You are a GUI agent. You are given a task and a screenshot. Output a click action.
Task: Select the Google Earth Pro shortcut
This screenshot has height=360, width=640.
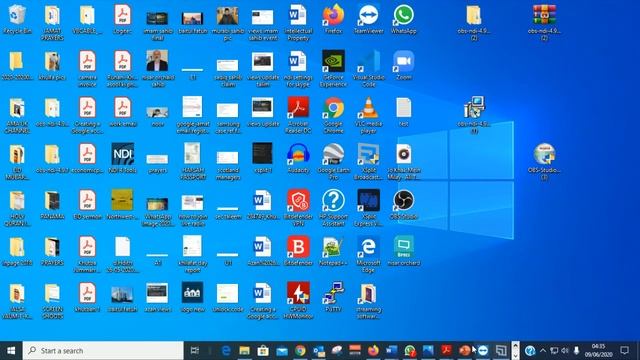pyautogui.click(x=333, y=161)
